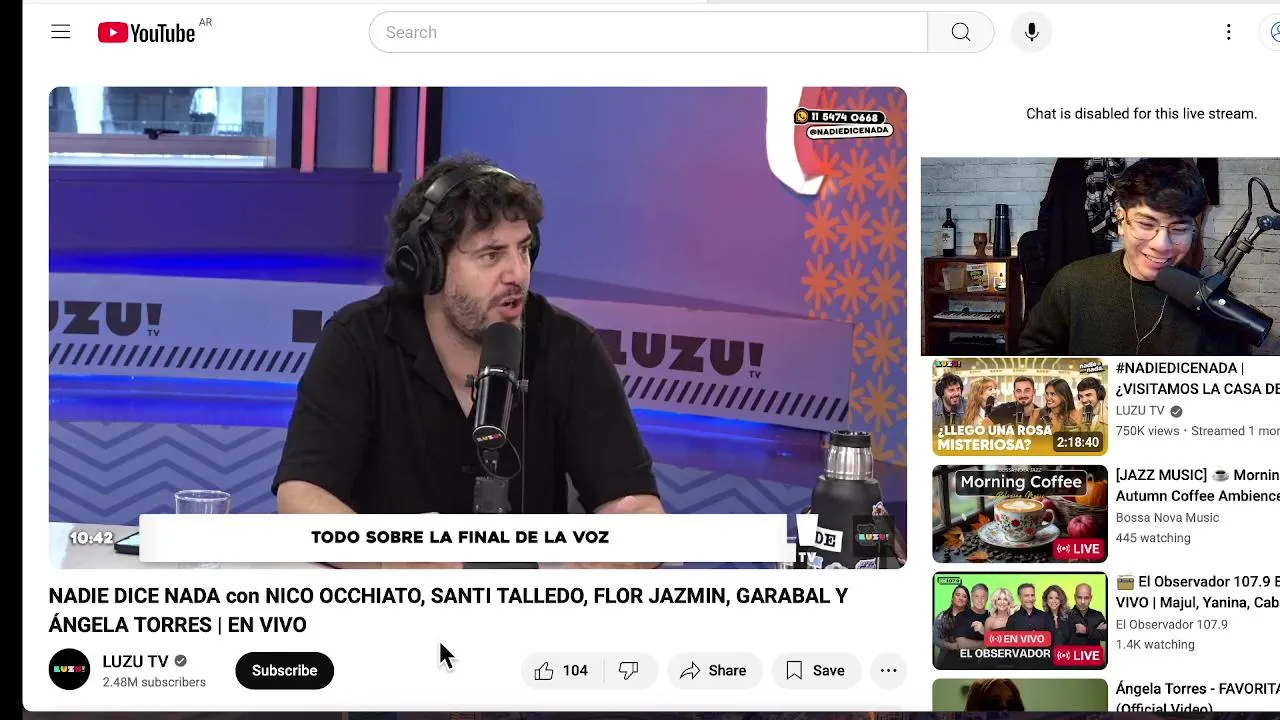
Task: Save the video to a playlist
Action: tap(815, 671)
